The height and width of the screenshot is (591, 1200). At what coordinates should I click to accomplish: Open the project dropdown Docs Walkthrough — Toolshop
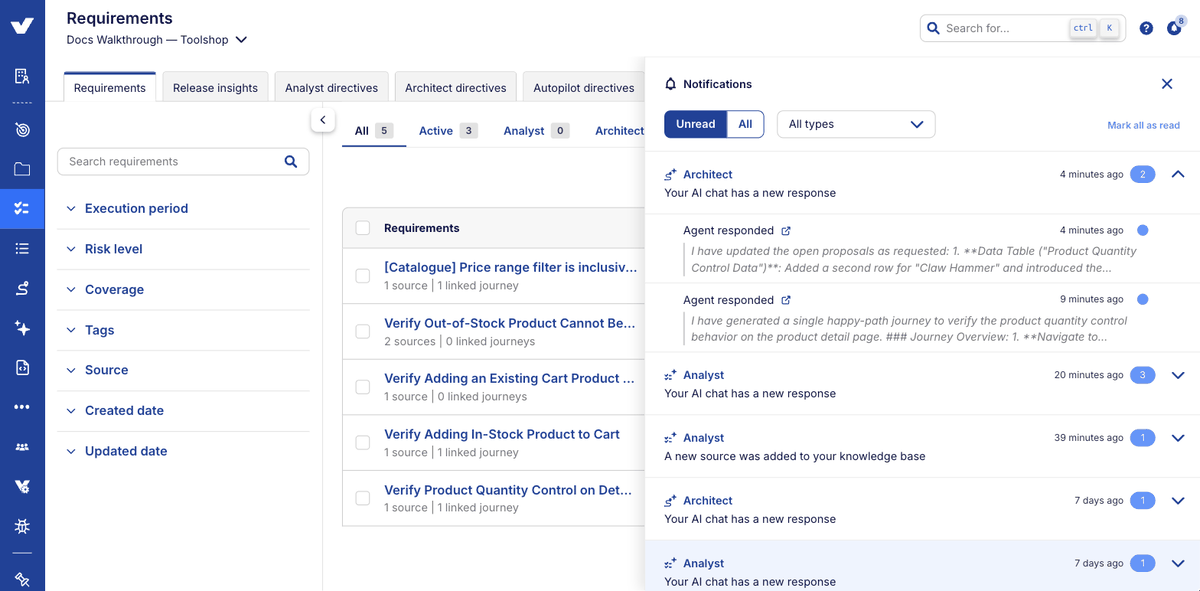tap(157, 40)
